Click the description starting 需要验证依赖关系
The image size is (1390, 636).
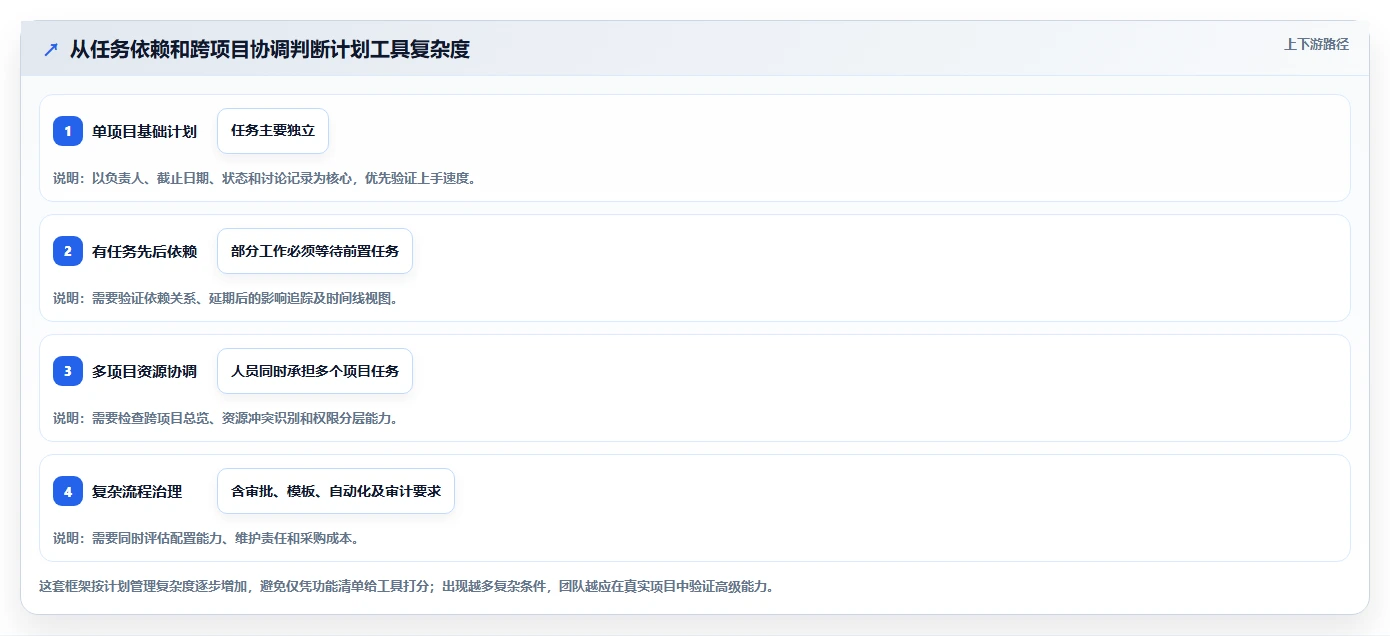[228, 298]
